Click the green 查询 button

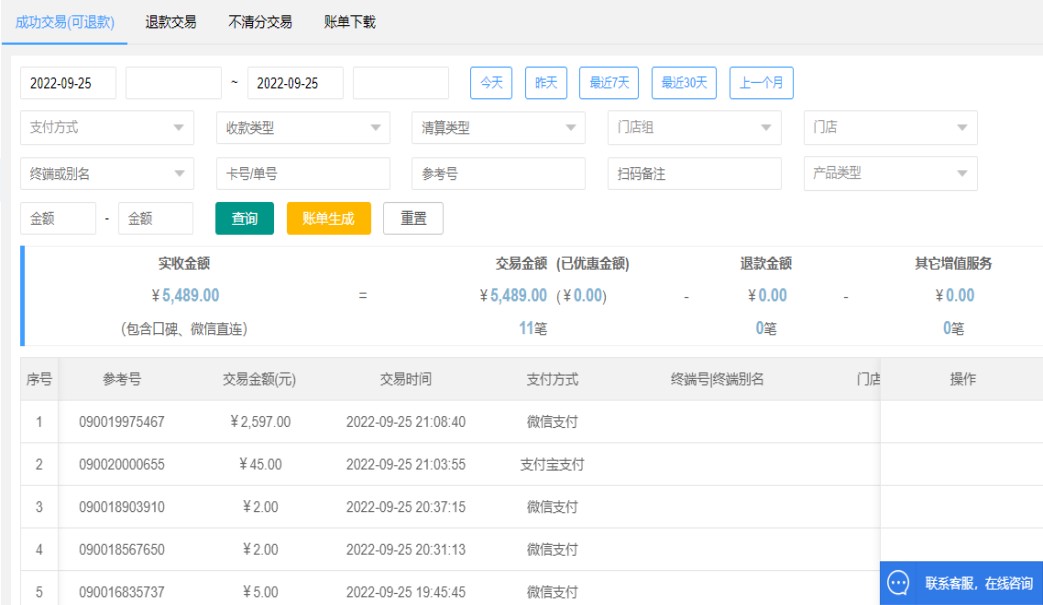245,218
